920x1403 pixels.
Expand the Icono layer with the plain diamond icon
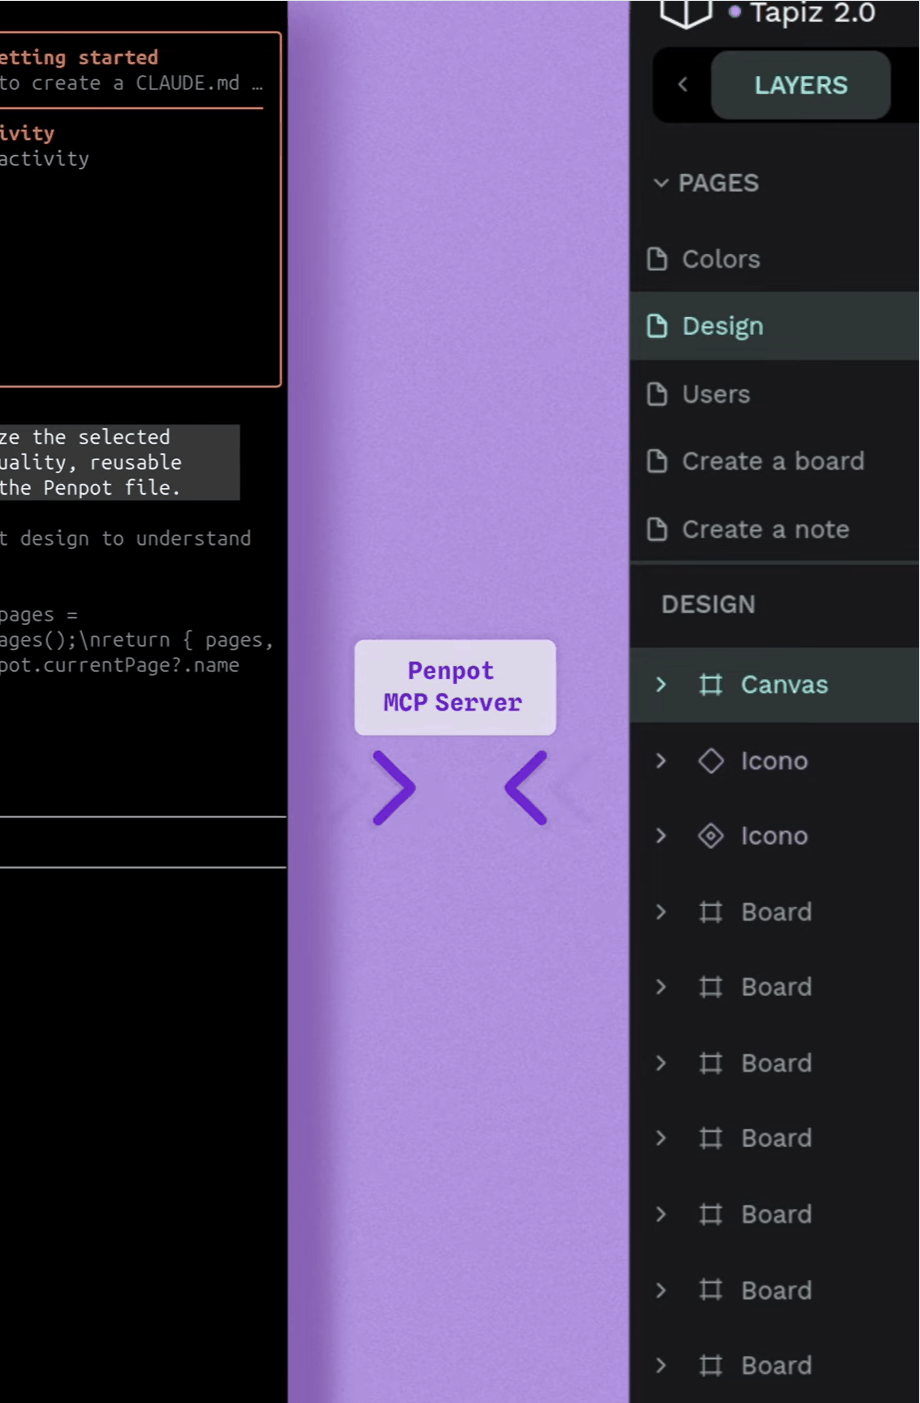coord(661,761)
